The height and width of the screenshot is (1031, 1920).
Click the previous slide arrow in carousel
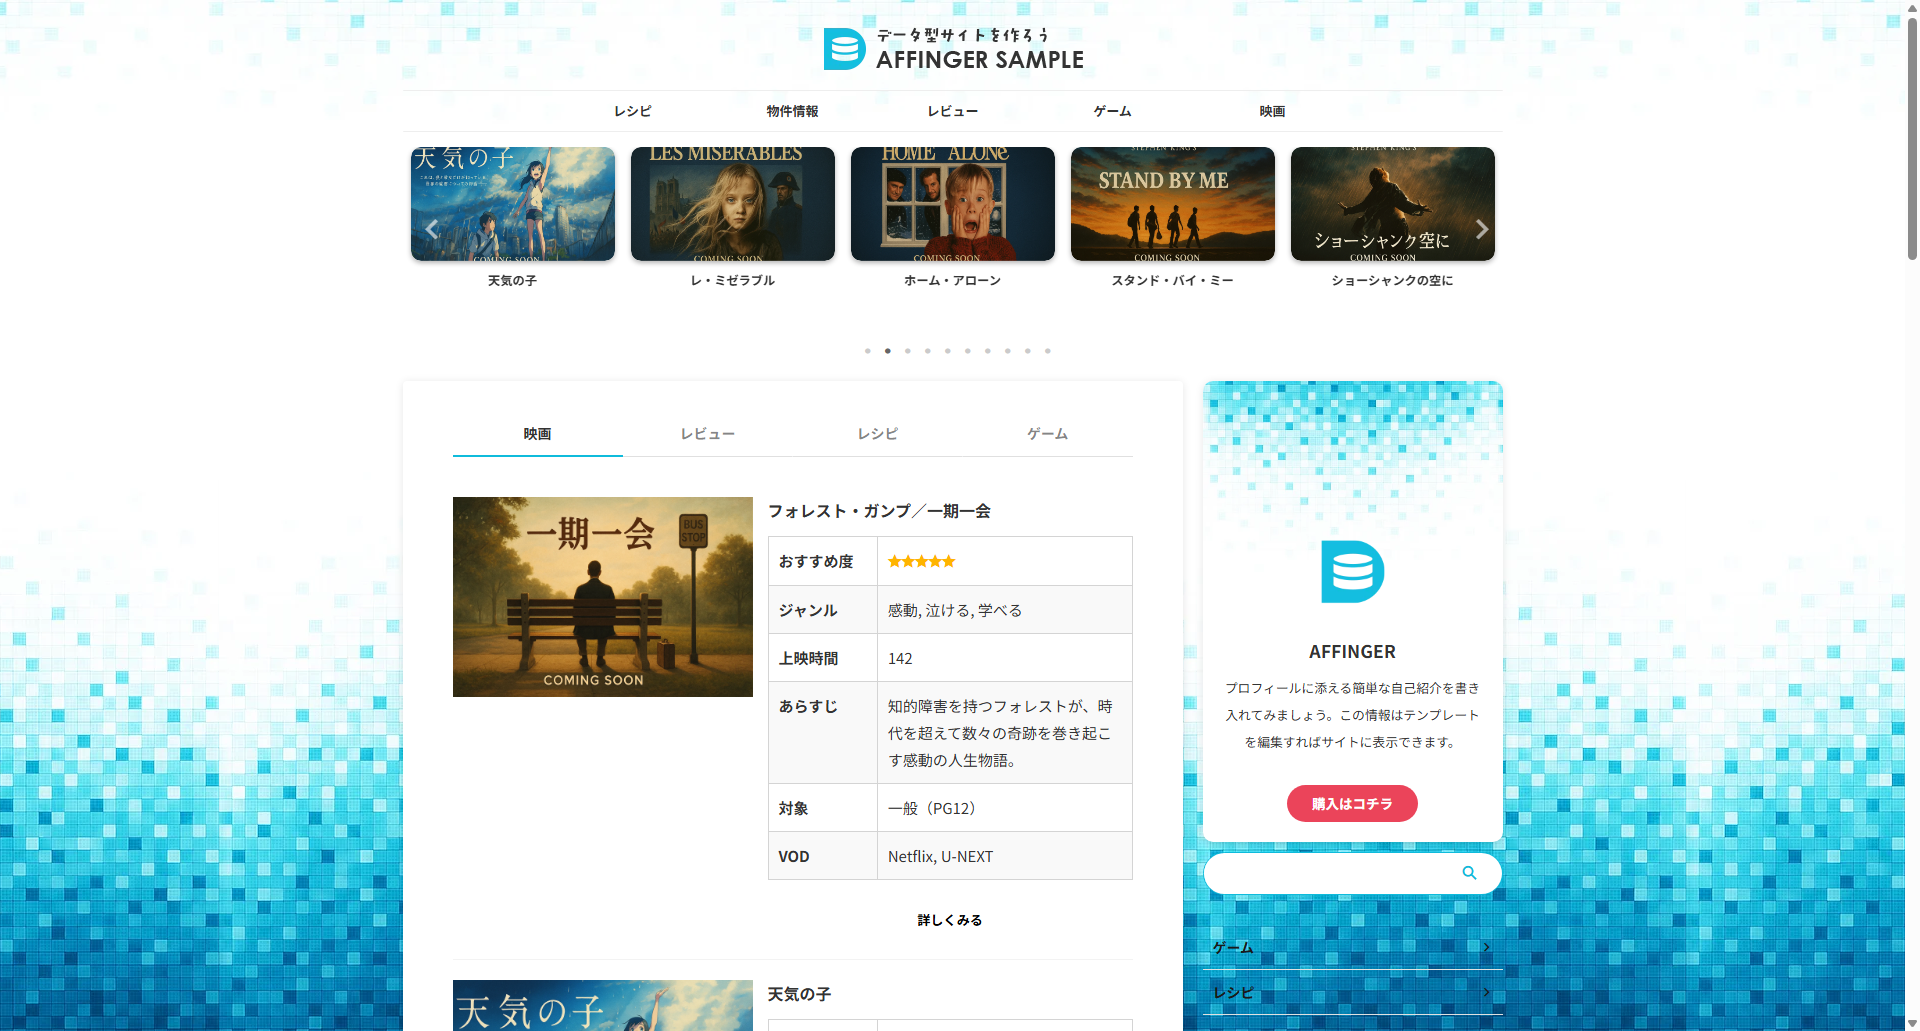(432, 229)
